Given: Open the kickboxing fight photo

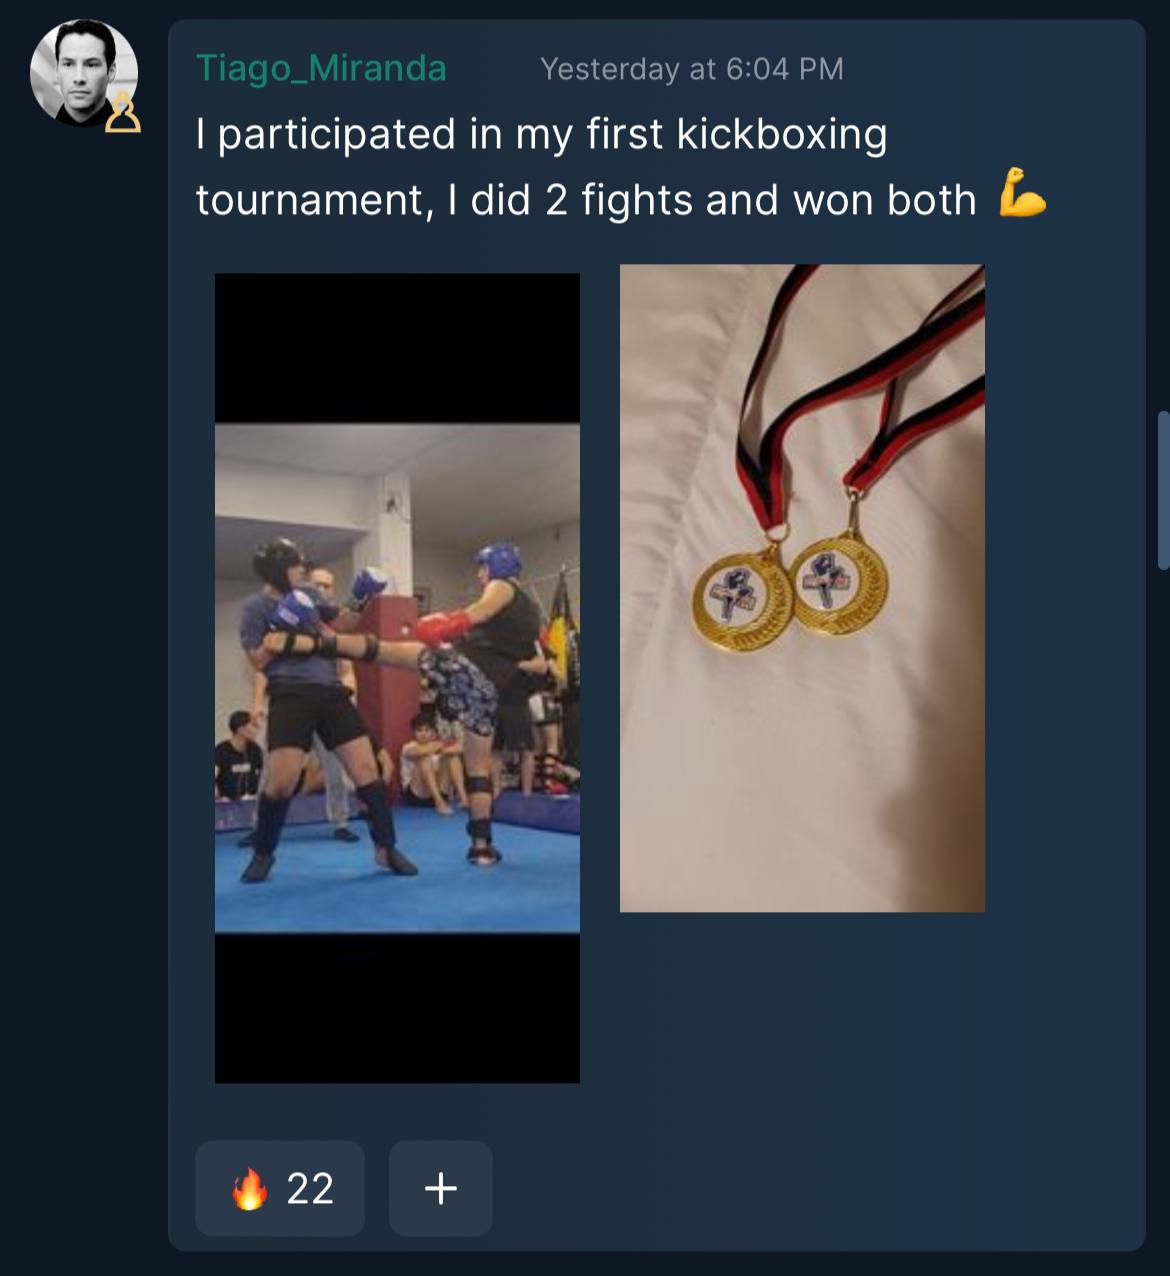Looking at the screenshot, I should pyautogui.click(x=397, y=678).
